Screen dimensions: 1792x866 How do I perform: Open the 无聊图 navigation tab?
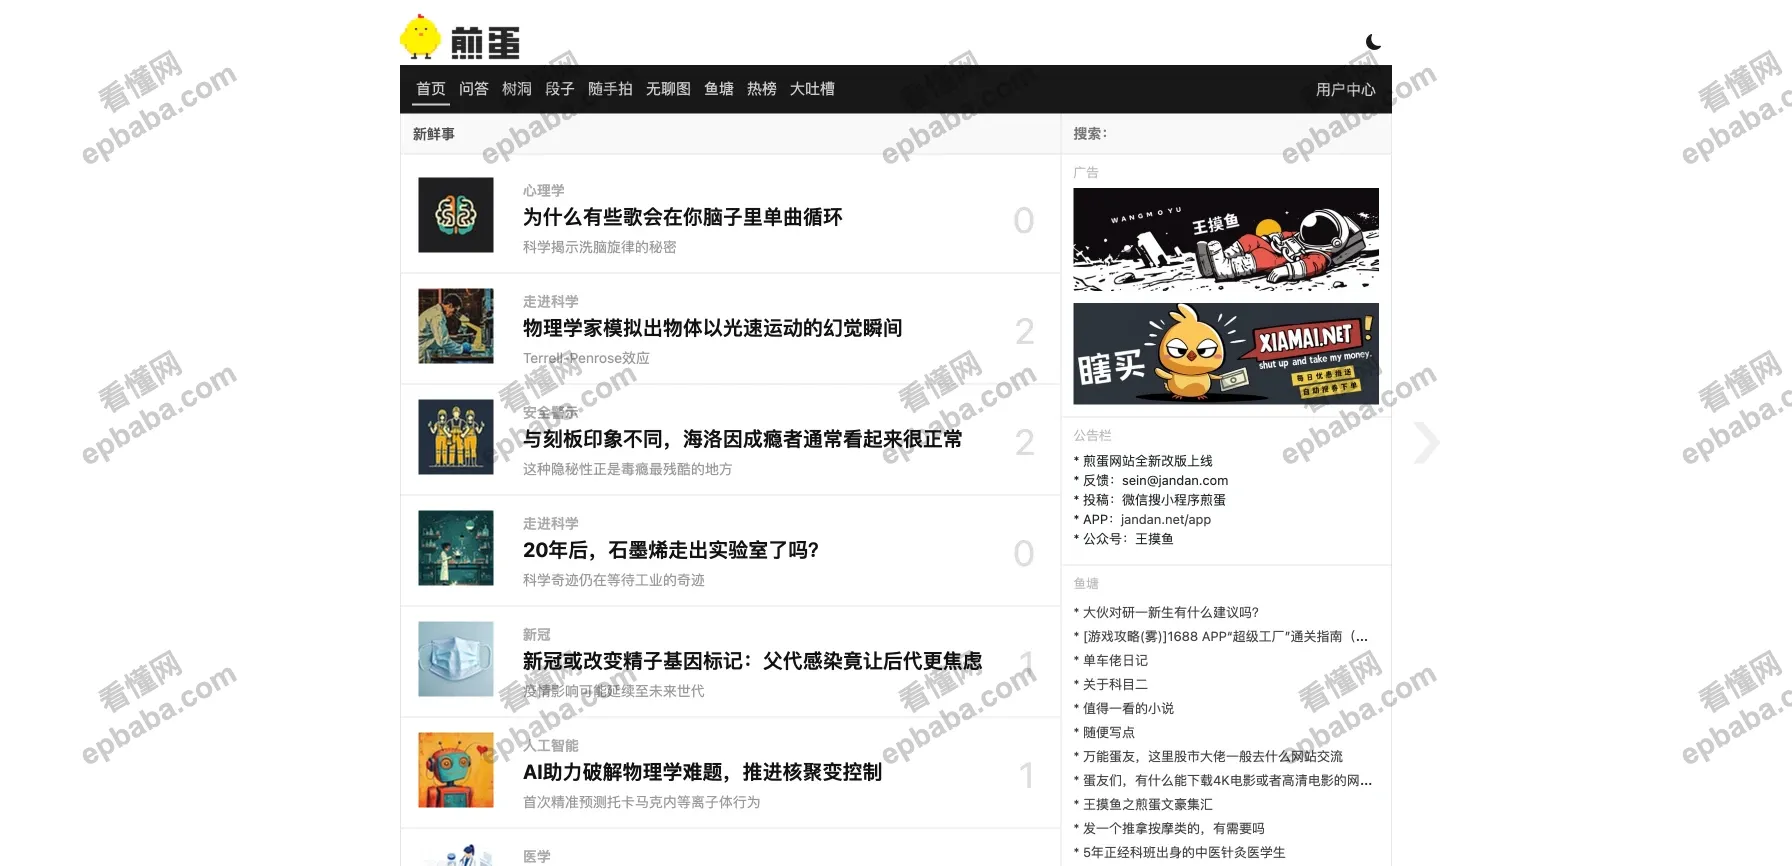click(668, 89)
